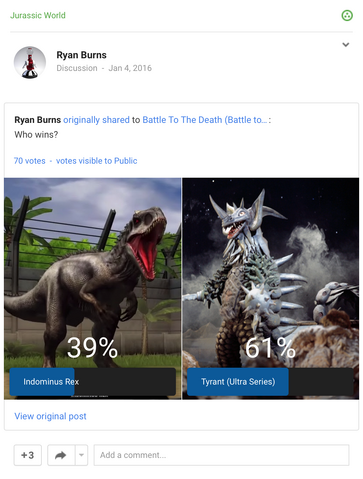Click Ryan Burns name inside shared card
Screen dimensions: 363x479
tap(38, 120)
